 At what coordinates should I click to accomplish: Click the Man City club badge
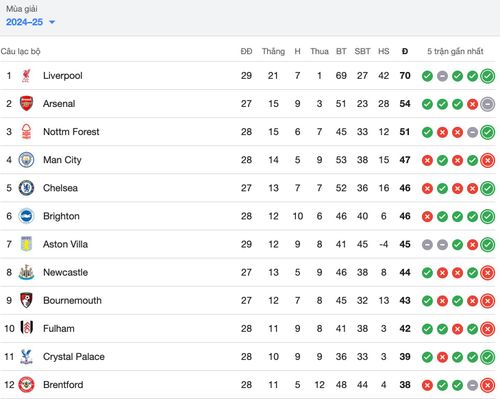26,160
